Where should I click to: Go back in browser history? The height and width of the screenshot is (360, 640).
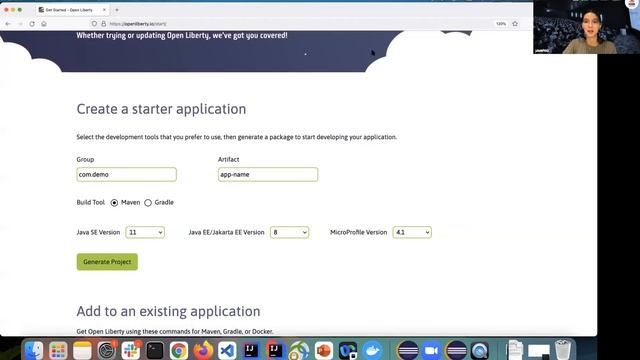point(8,24)
